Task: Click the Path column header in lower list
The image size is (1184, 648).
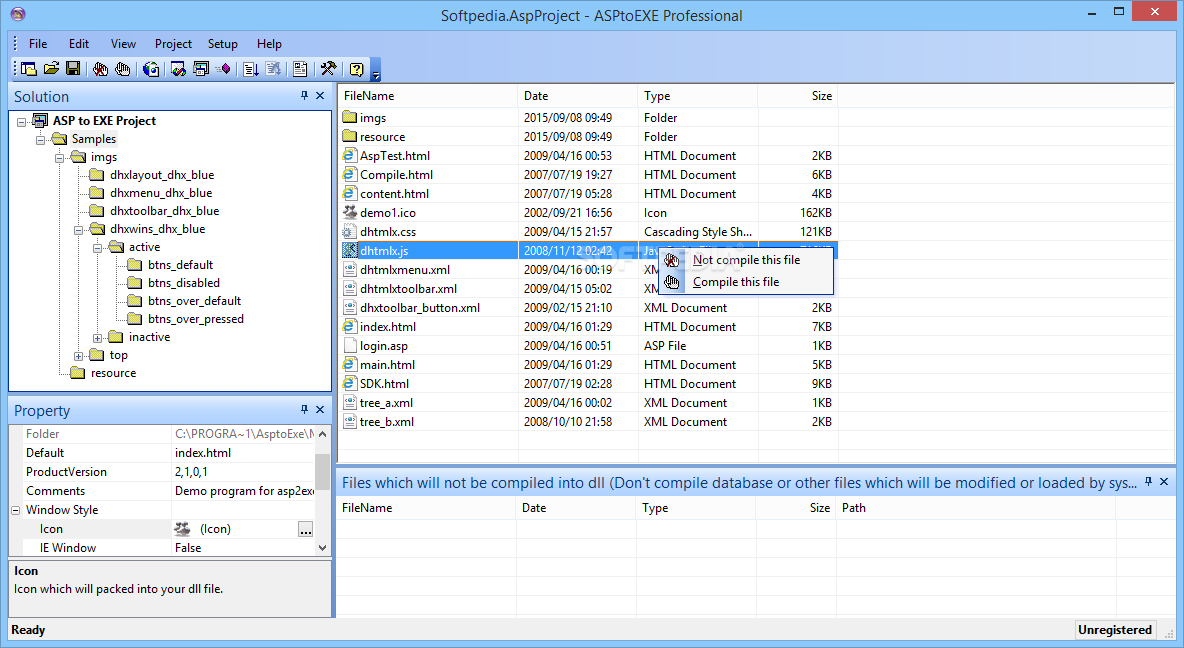Action: [x=976, y=508]
